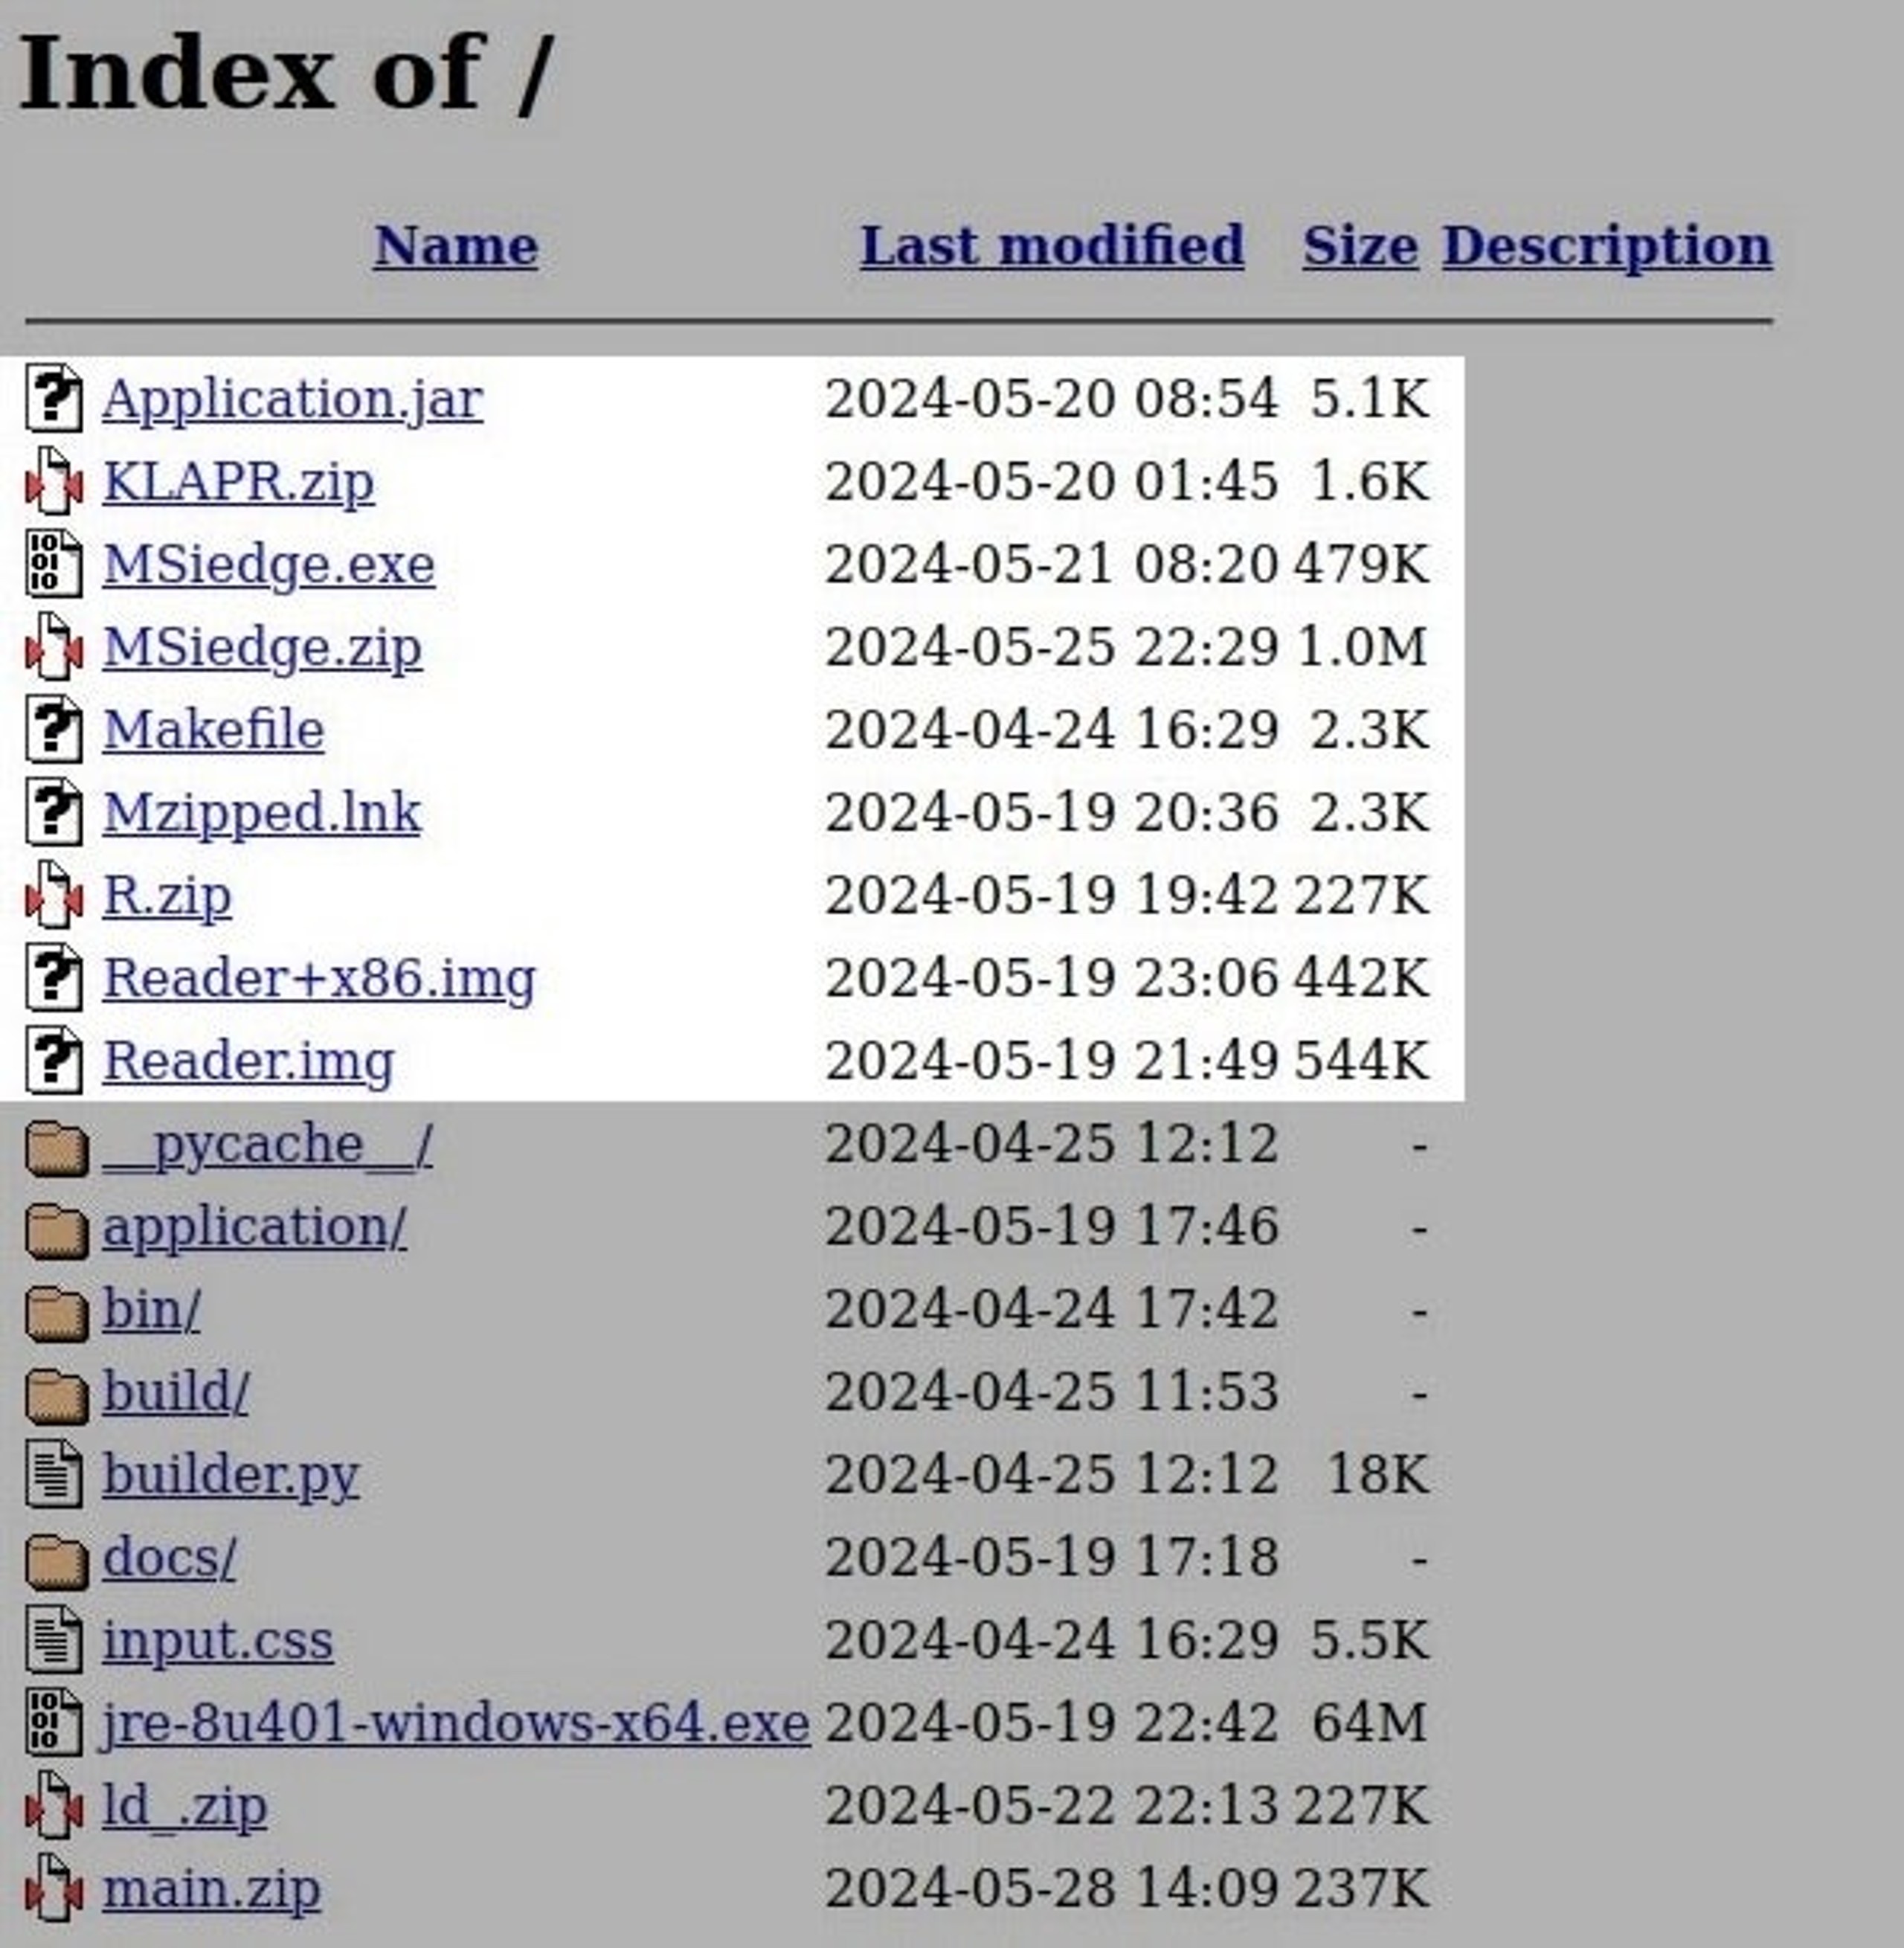Click the archive icon beside ld_.zip
Image resolution: width=1904 pixels, height=1948 pixels.
click(54, 1806)
